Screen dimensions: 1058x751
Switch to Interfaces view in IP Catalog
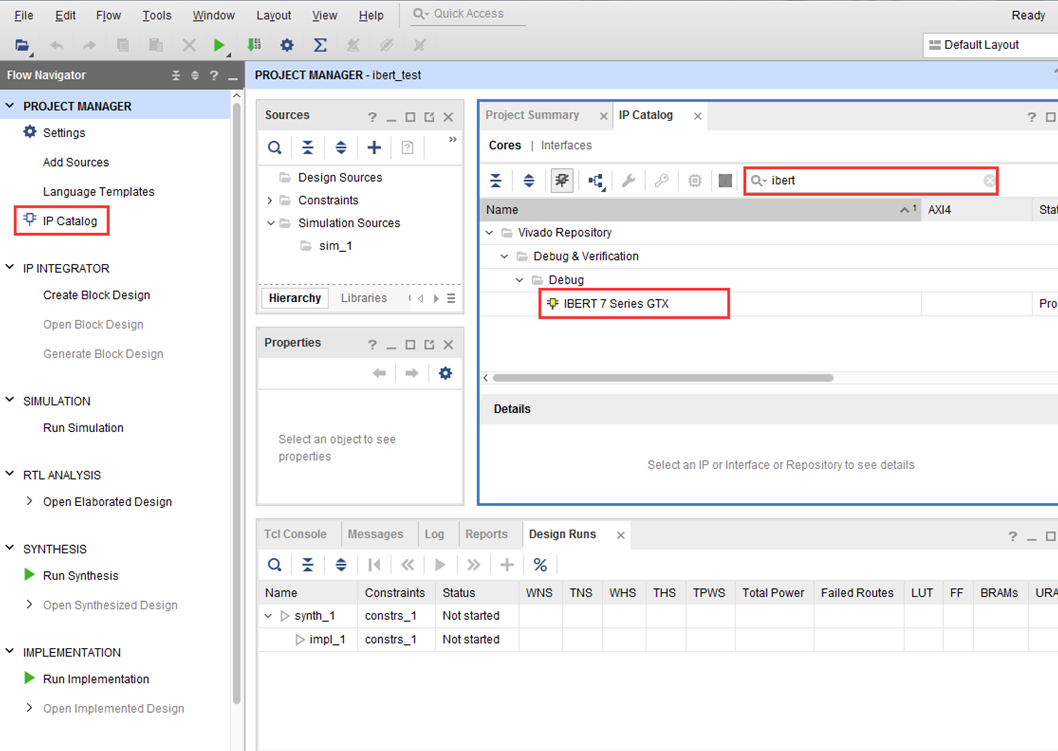click(566, 145)
